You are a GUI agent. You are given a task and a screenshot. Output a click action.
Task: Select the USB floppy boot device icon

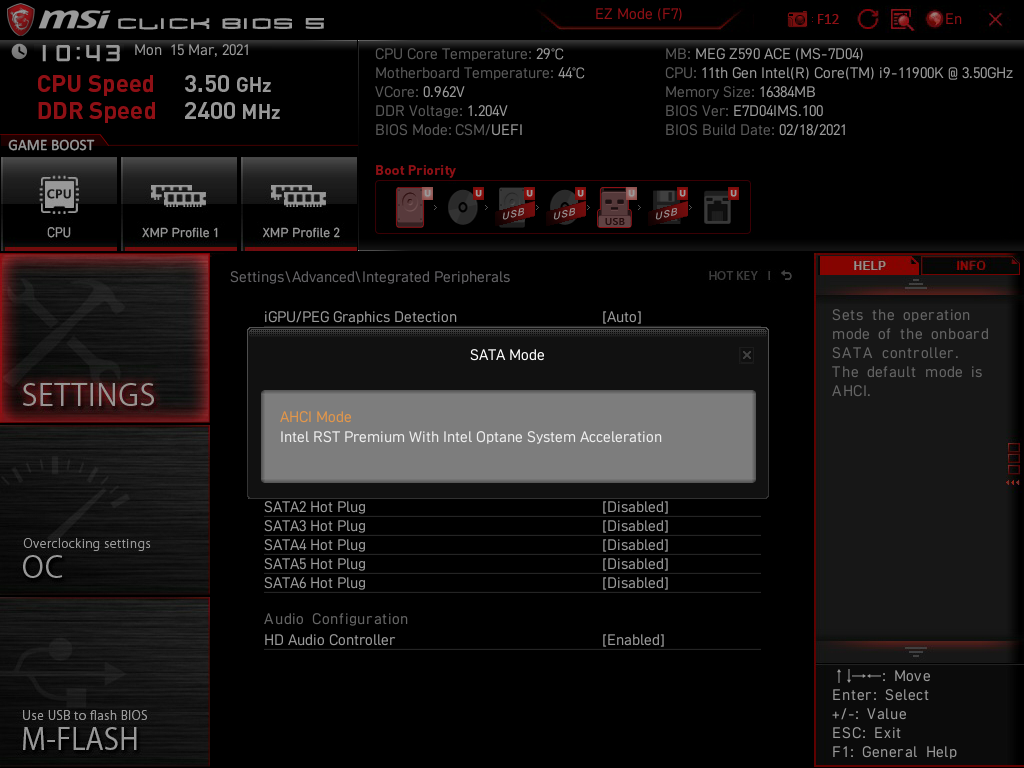point(668,207)
